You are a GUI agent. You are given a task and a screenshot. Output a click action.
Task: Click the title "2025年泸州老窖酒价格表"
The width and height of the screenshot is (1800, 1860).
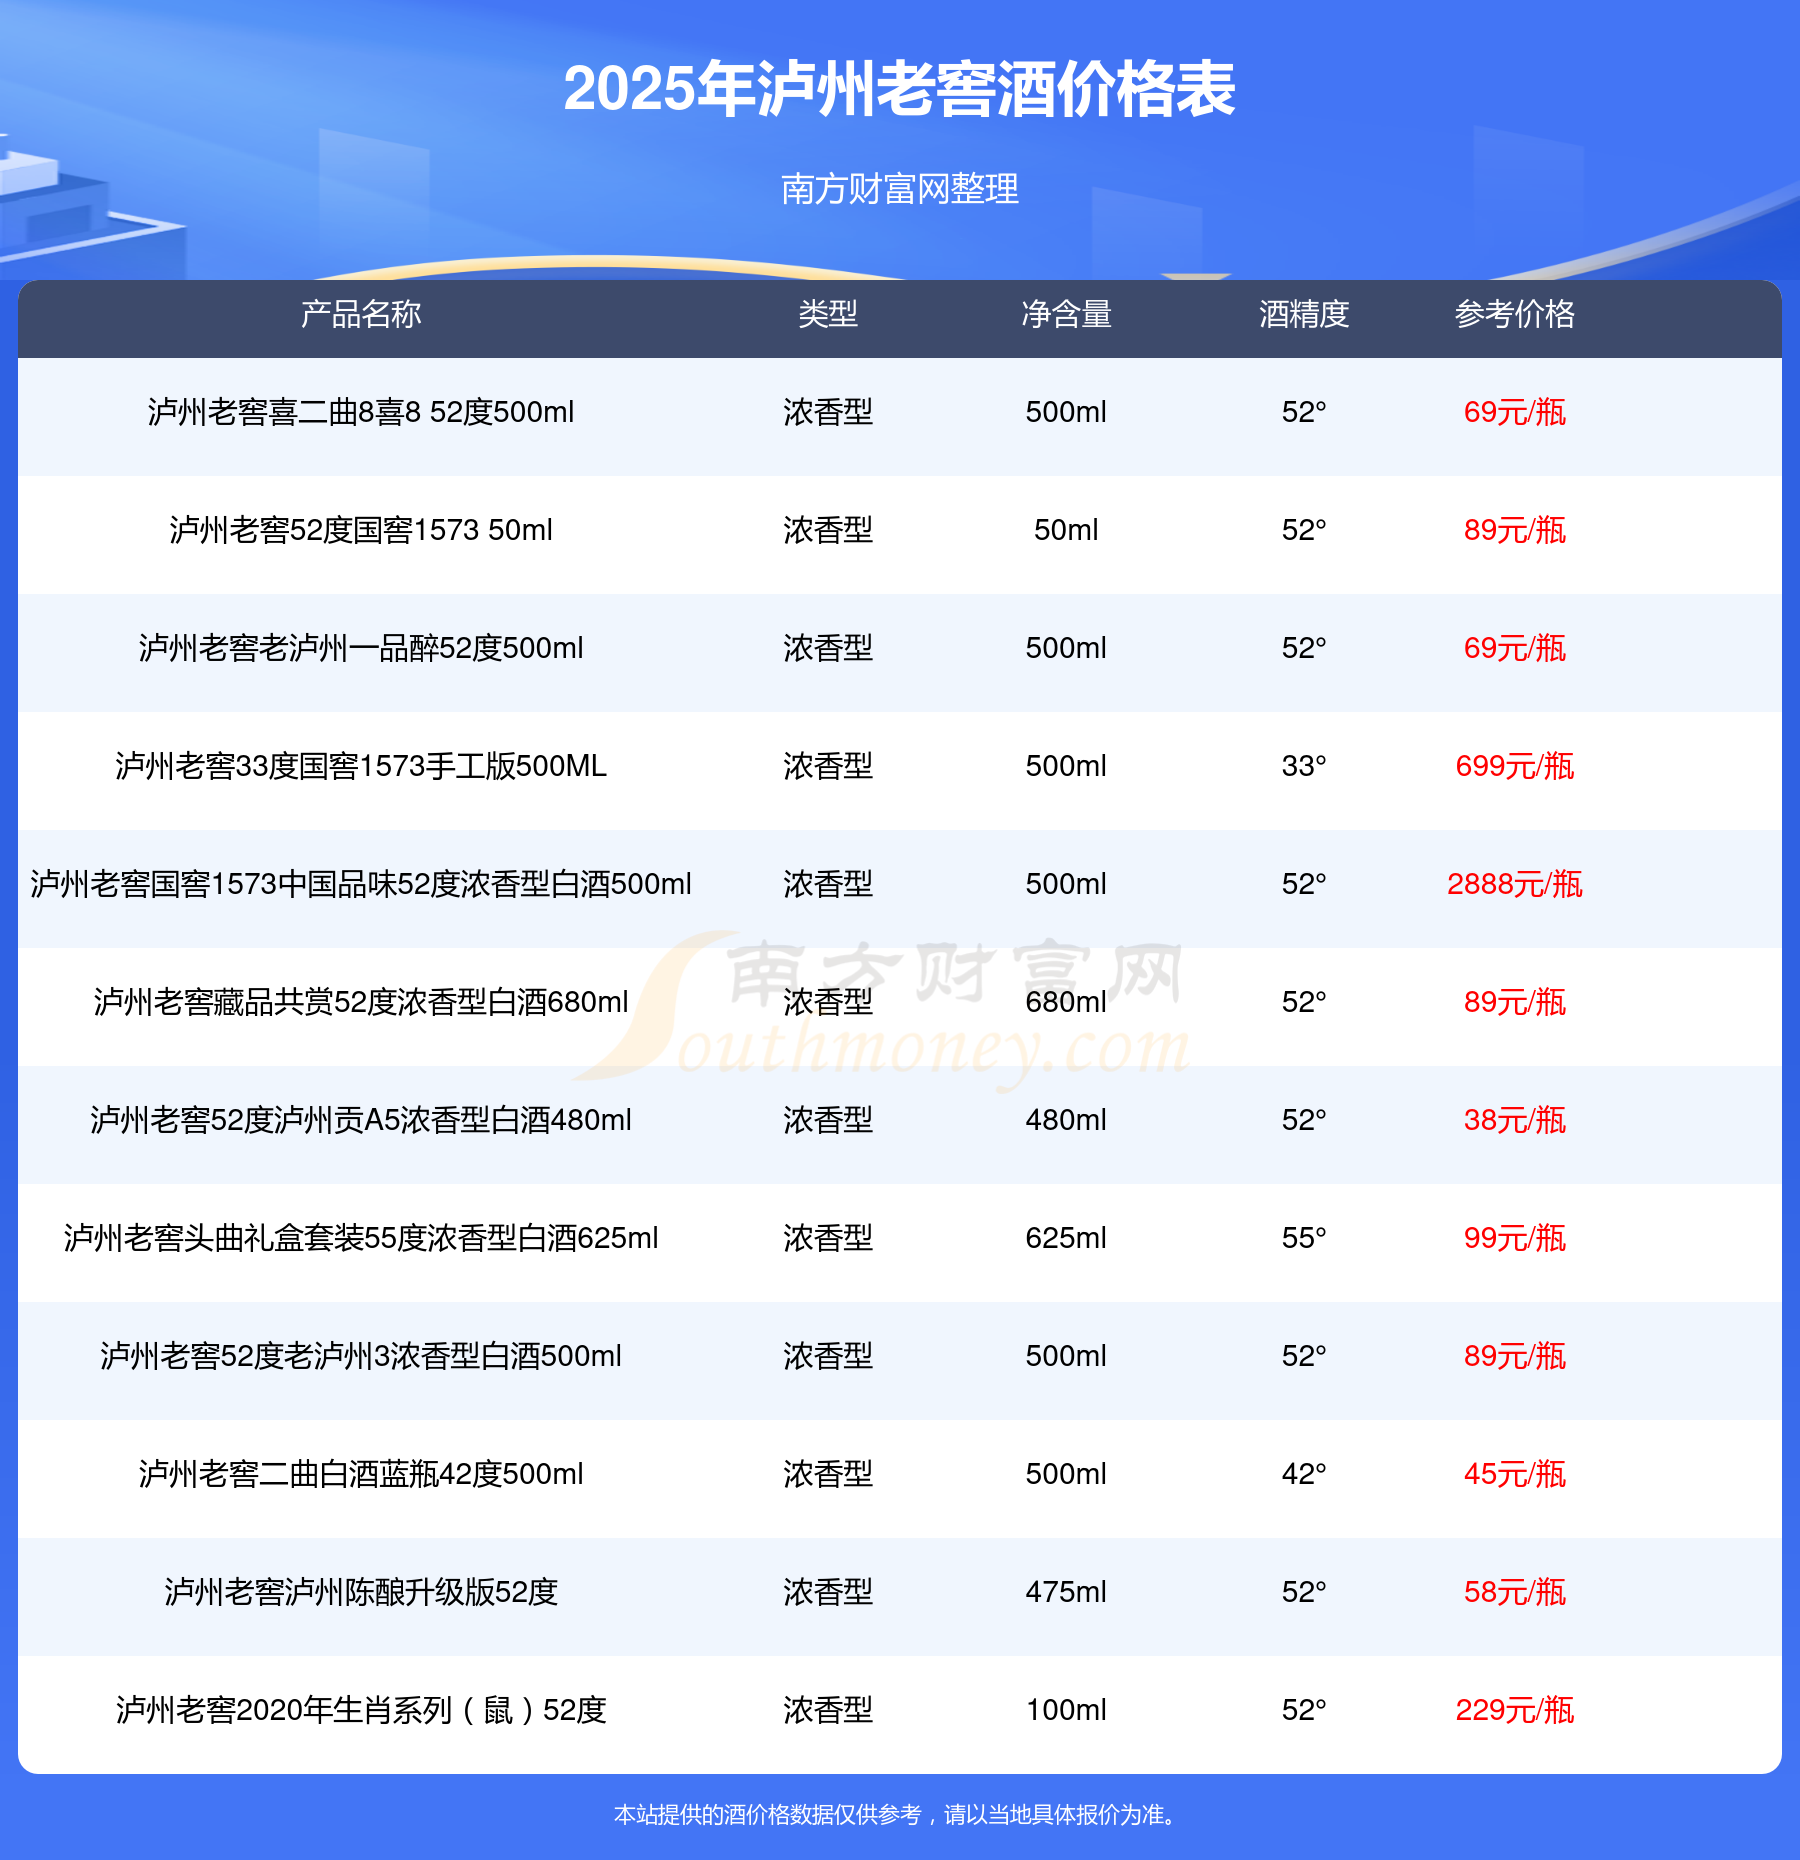pos(900,89)
